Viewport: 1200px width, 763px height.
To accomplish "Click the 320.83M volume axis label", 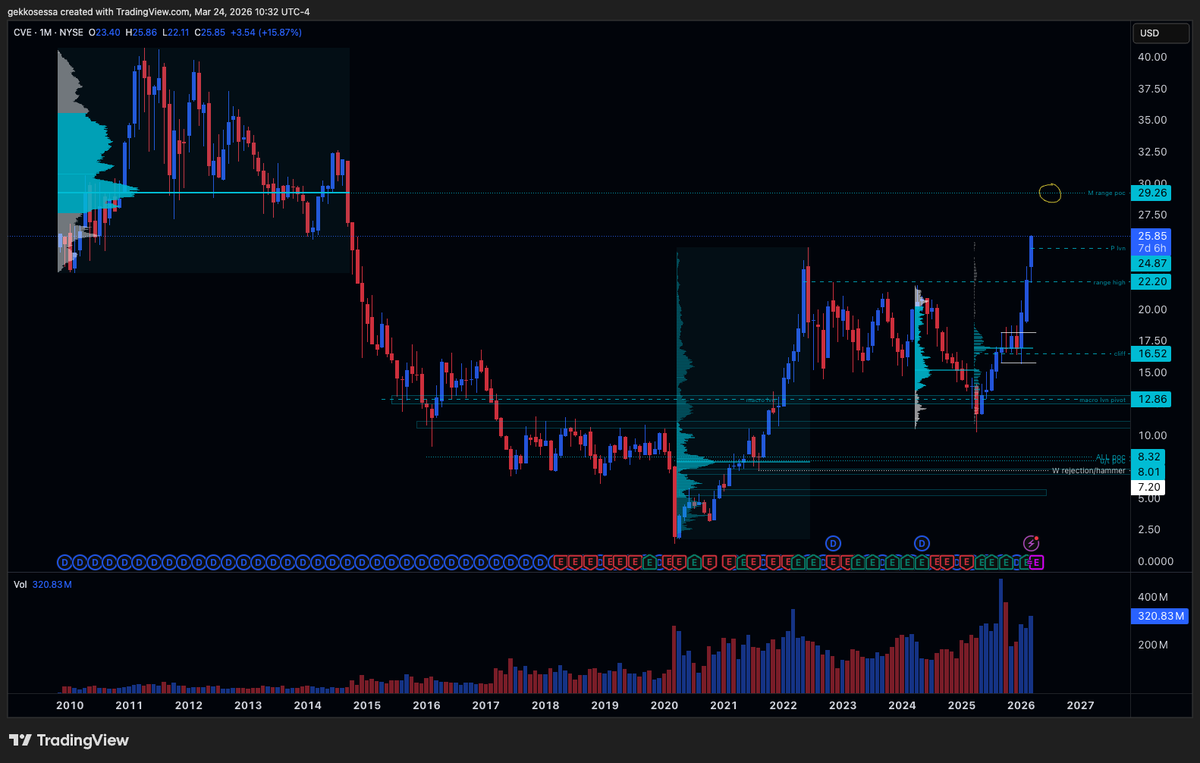I will [1158, 618].
